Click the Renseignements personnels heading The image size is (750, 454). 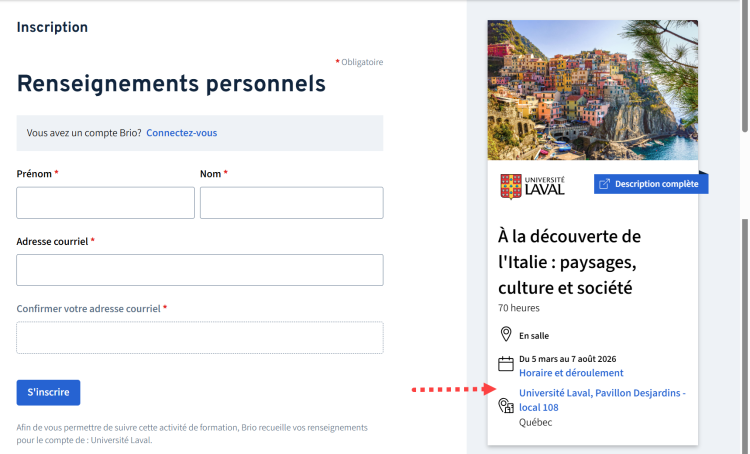pyautogui.click(x=171, y=84)
